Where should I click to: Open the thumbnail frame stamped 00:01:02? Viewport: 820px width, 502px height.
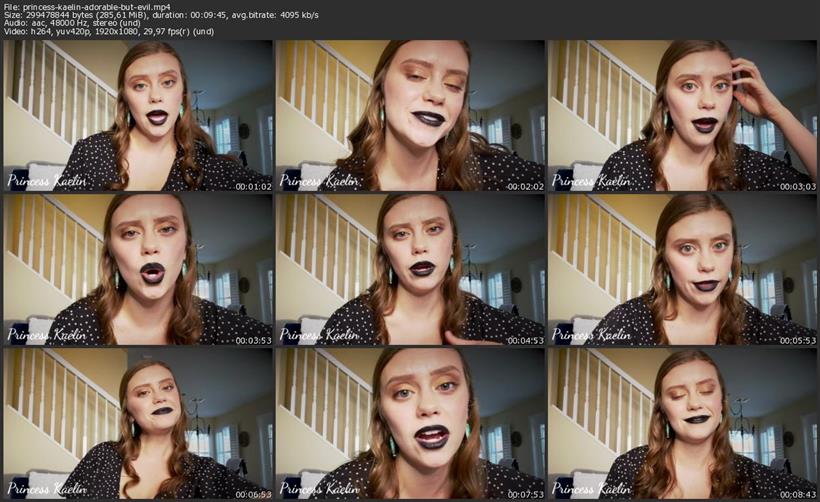coord(139,115)
